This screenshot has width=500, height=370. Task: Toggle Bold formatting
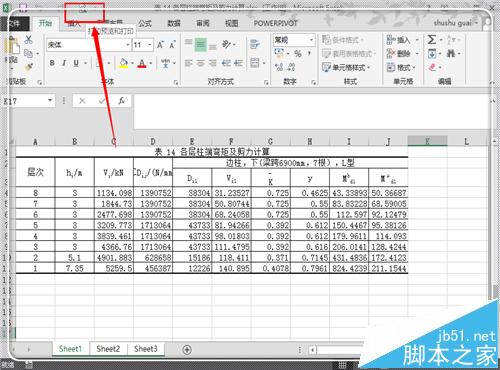tap(52, 63)
